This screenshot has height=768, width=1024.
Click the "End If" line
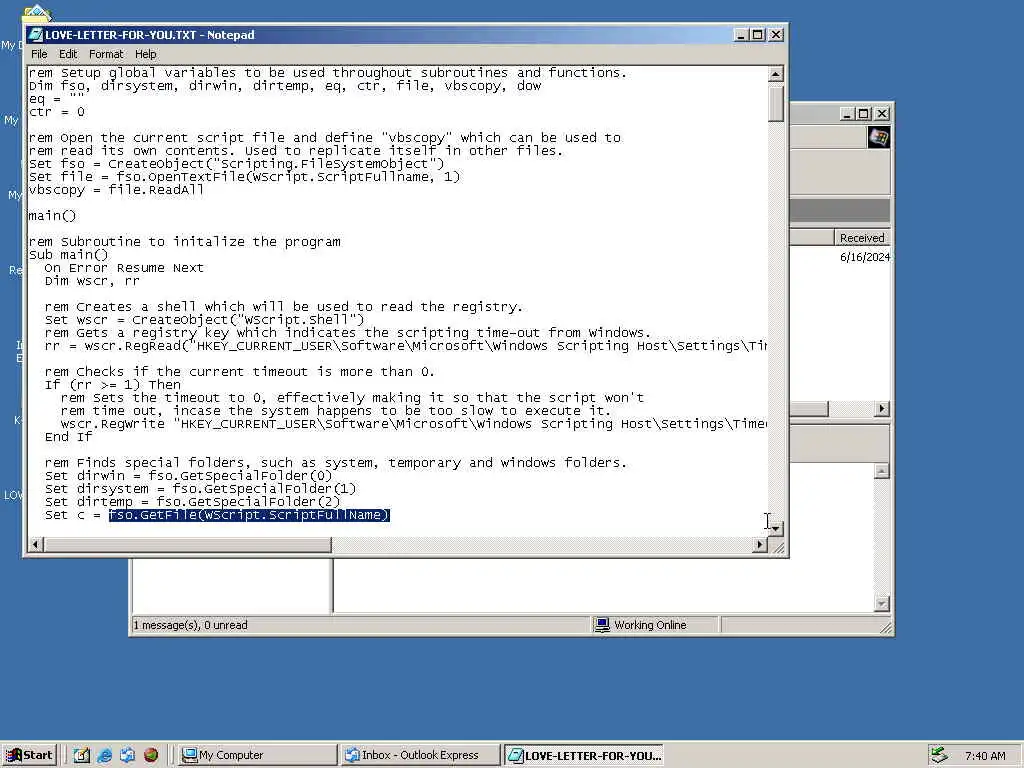tap(69, 436)
